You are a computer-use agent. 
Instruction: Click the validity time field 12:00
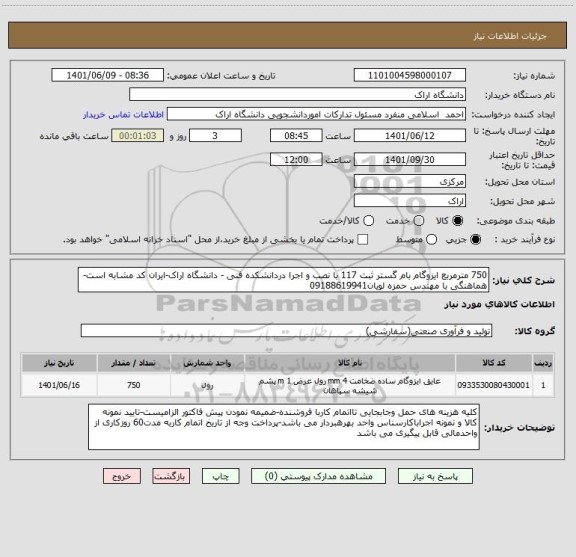pos(296,159)
